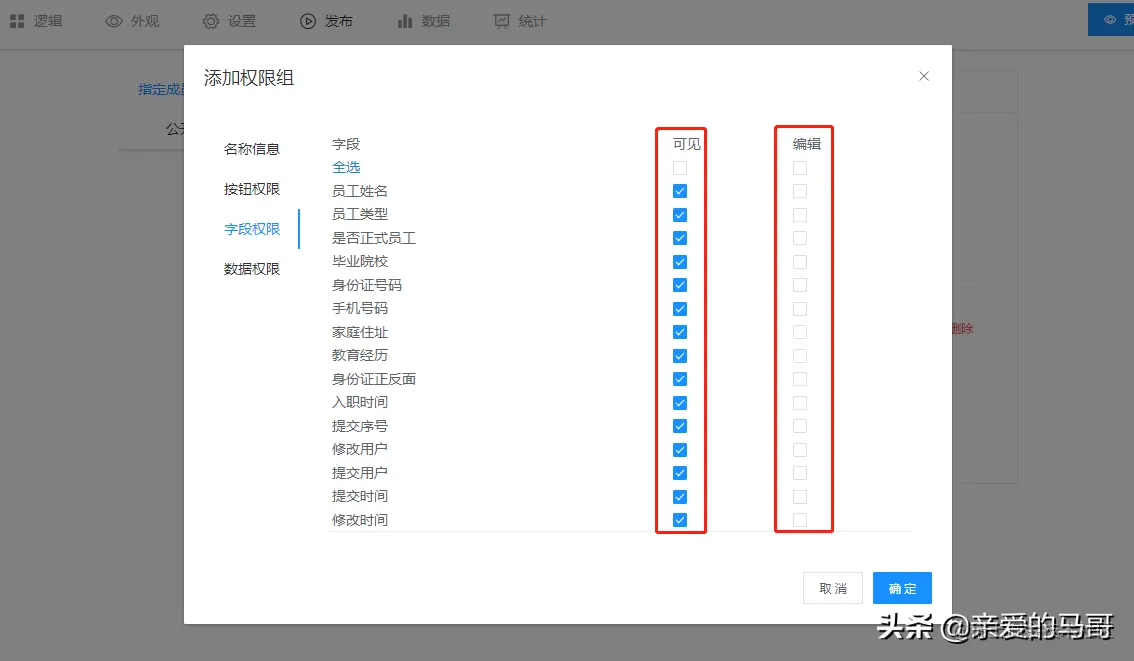Check the 编辑 box for 手机号码
This screenshot has height=661, width=1134.
tap(800, 308)
